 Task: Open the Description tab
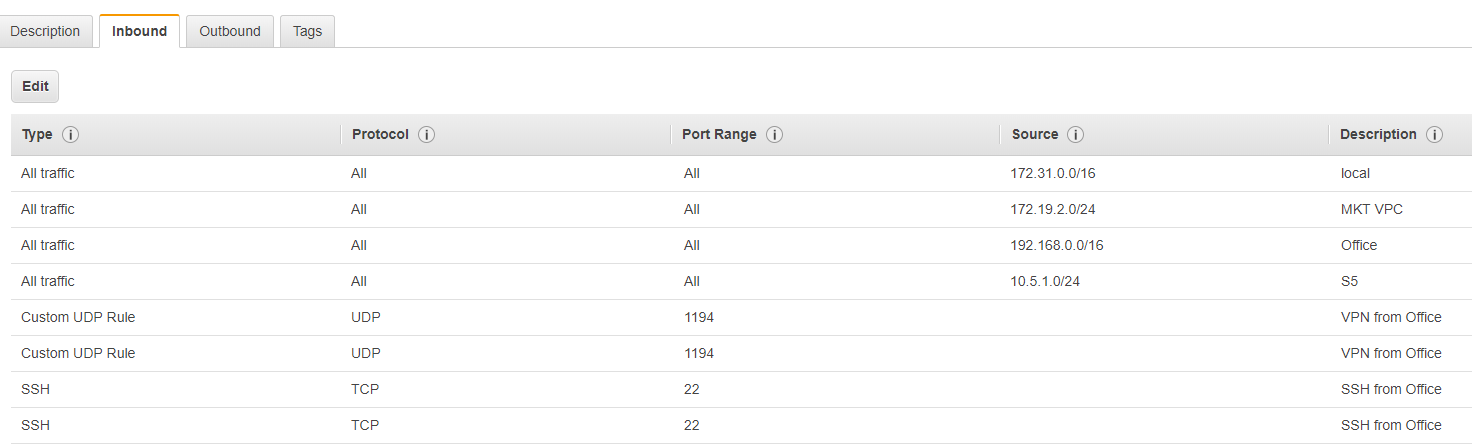[45, 31]
